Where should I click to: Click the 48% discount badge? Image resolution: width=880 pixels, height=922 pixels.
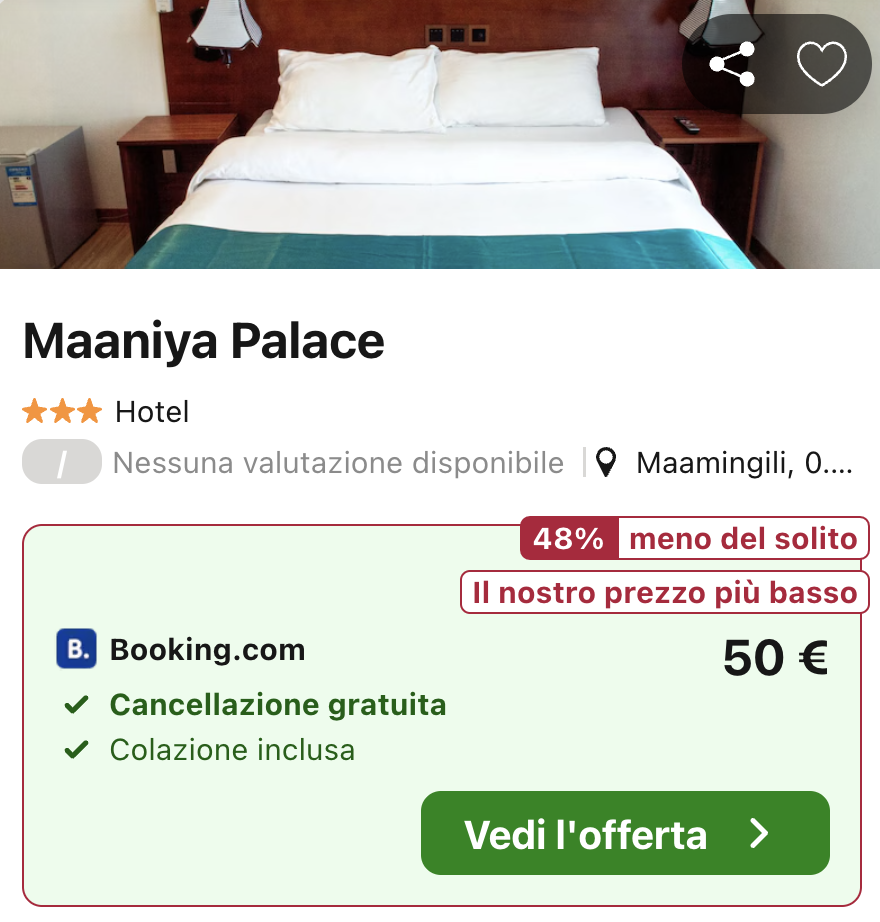click(x=569, y=540)
